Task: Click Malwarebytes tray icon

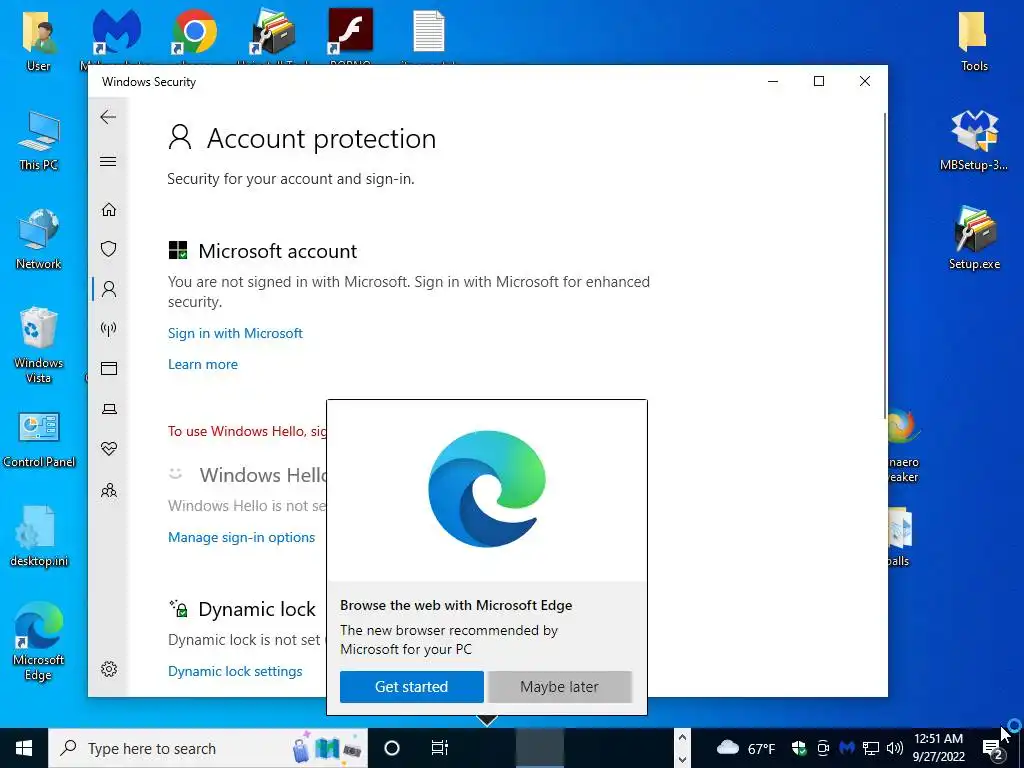Action: pyautogui.click(x=847, y=748)
